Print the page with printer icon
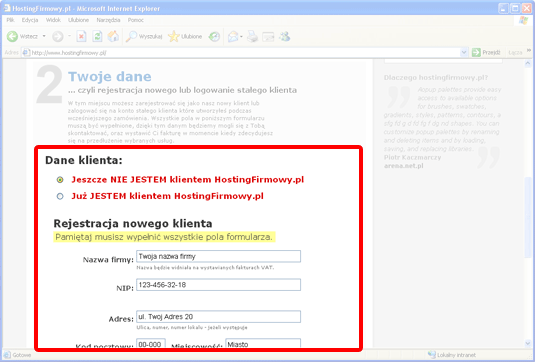 pyautogui.click(x=252, y=36)
